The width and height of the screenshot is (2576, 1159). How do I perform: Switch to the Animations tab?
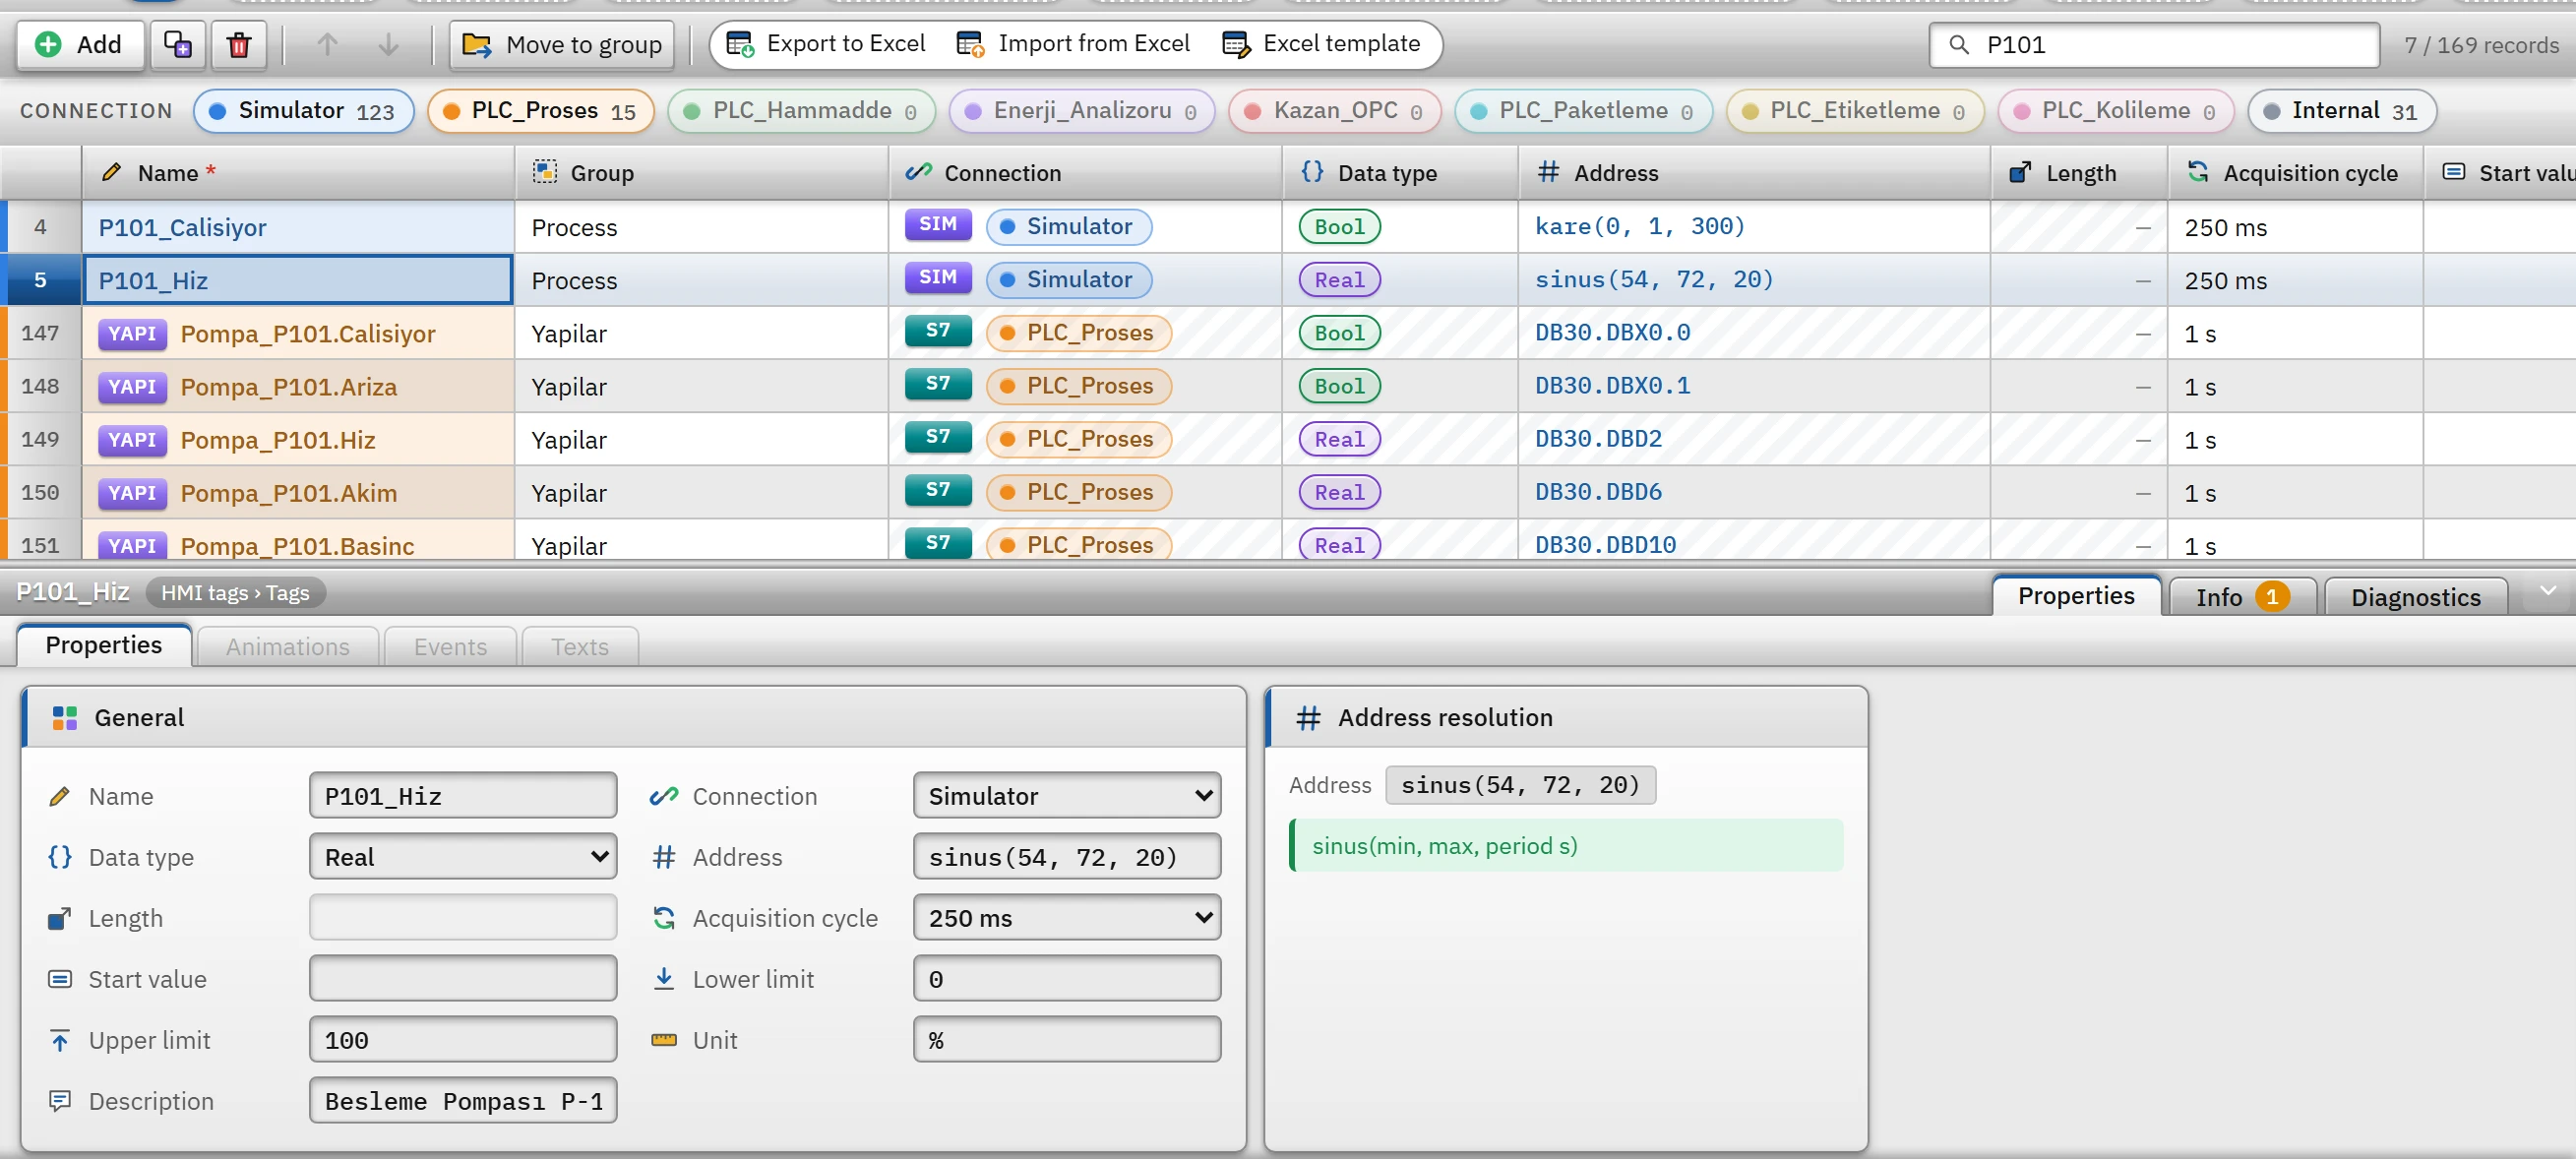point(288,647)
